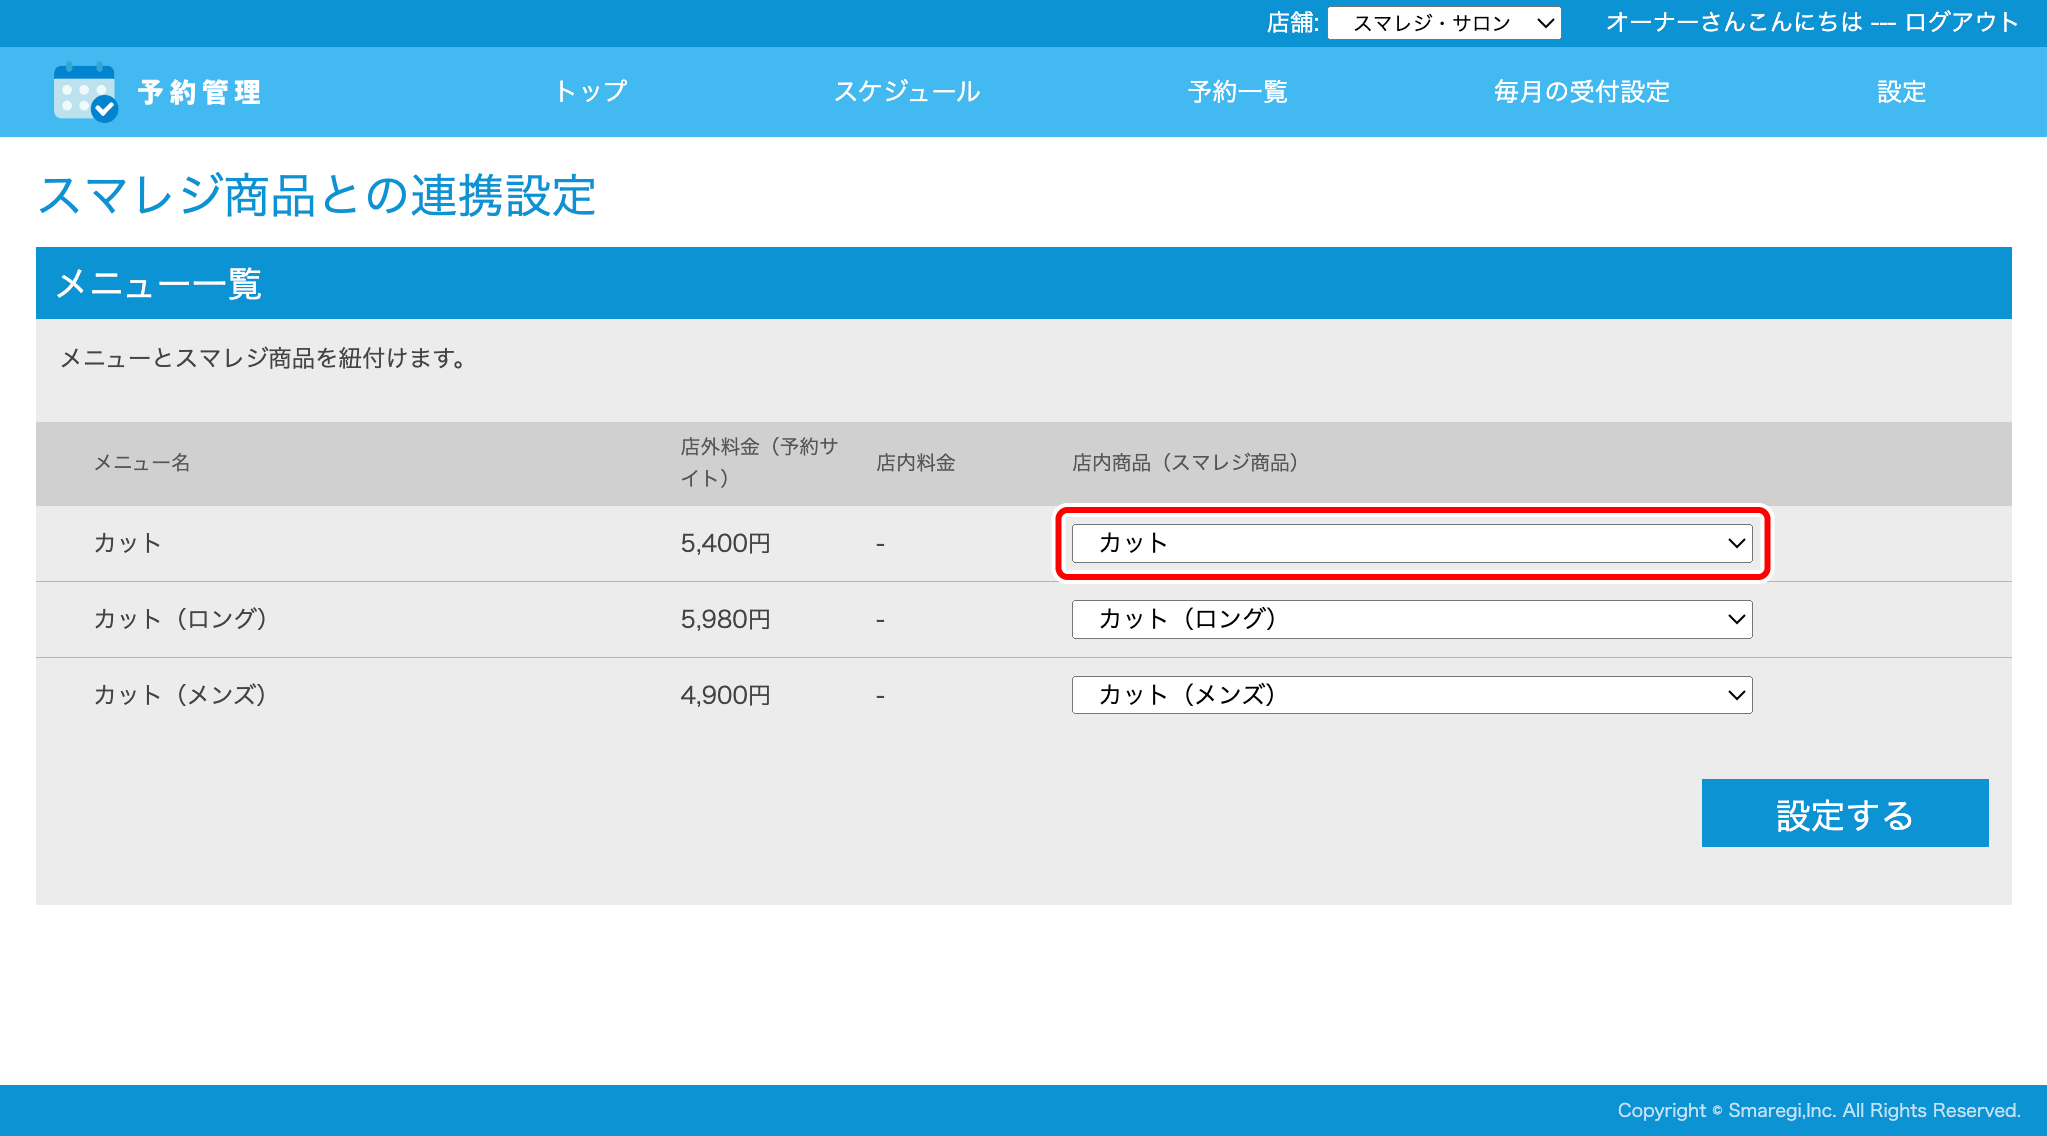The height and width of the screenshot is (1136, 2047).
Task: Select 毎月の受付設定 in the nav bar
Action: click(1581, 92)
